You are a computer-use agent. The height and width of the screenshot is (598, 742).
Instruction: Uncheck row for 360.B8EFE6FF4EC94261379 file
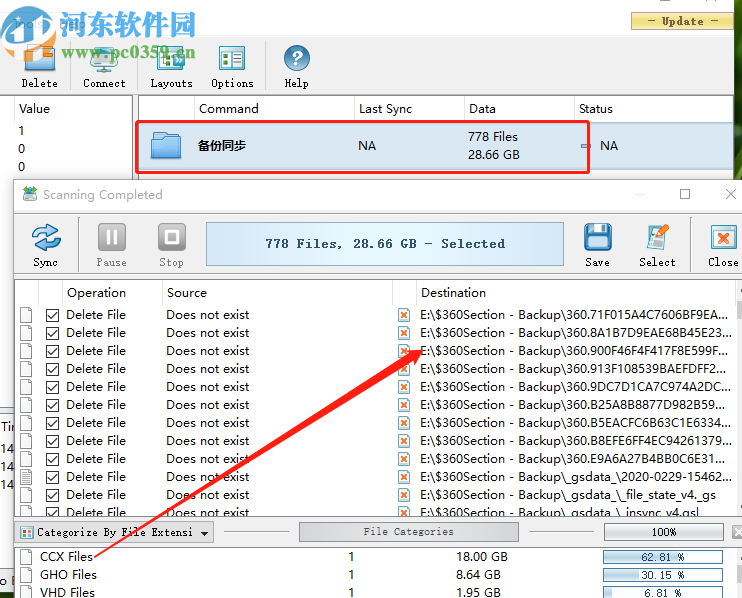pos(53,441)
